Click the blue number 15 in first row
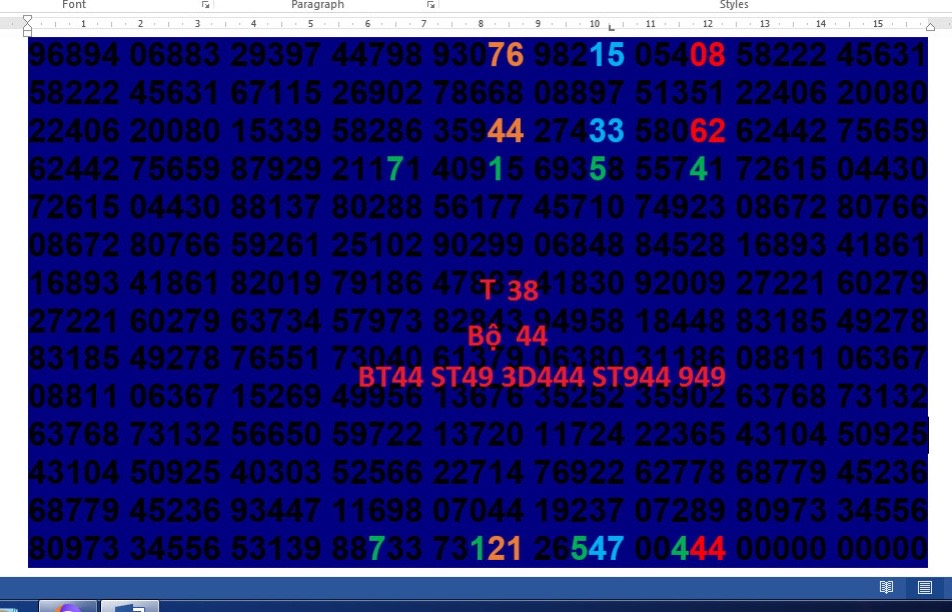The height and width of the screenshot is (612, 952). pos(607,54)
